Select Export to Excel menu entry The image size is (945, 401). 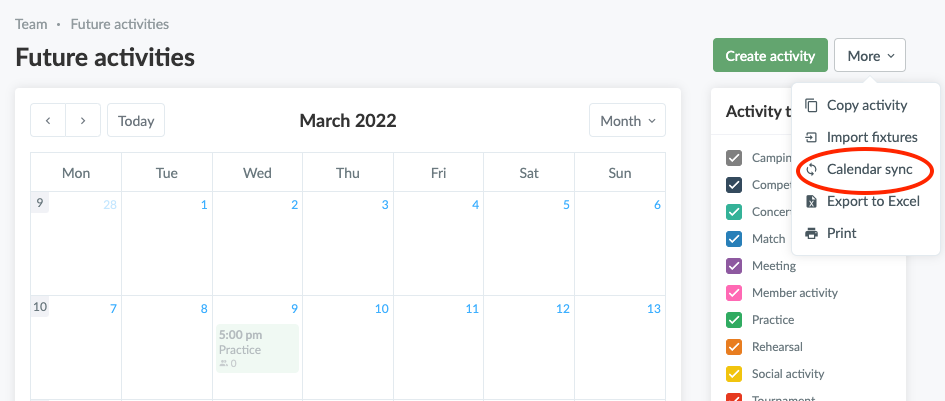coord(864,201)
